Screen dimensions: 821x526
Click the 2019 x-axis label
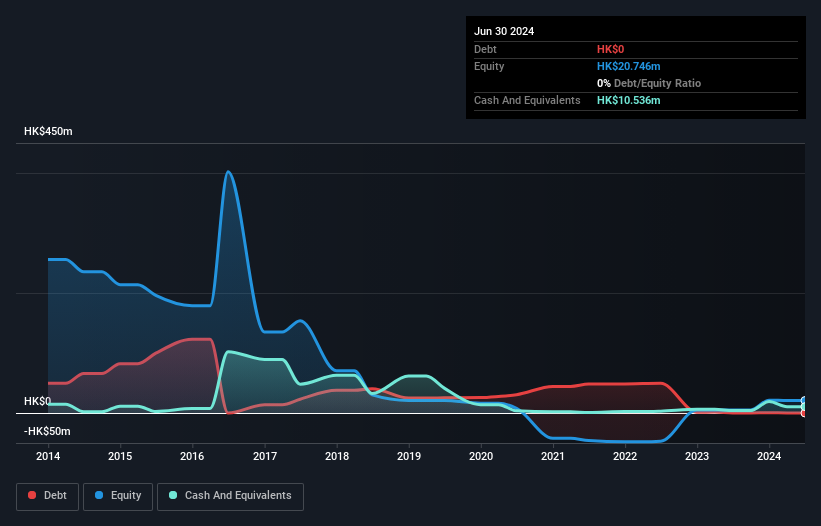409,456
